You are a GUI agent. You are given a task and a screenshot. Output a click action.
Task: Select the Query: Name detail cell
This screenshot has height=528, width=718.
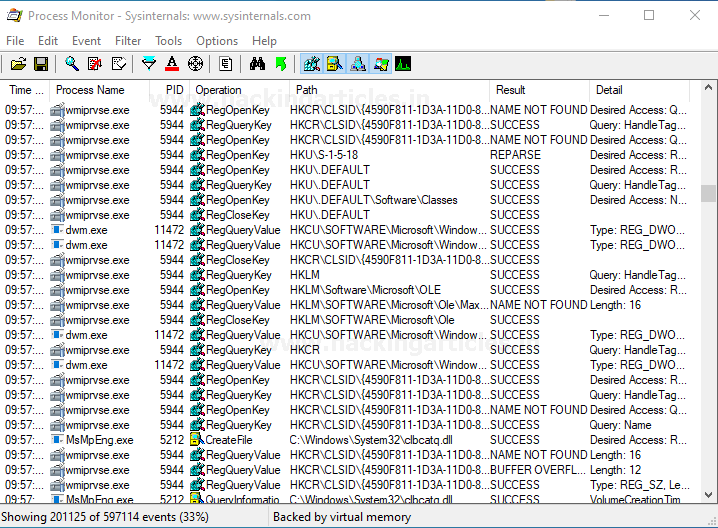tap(620, 425)
